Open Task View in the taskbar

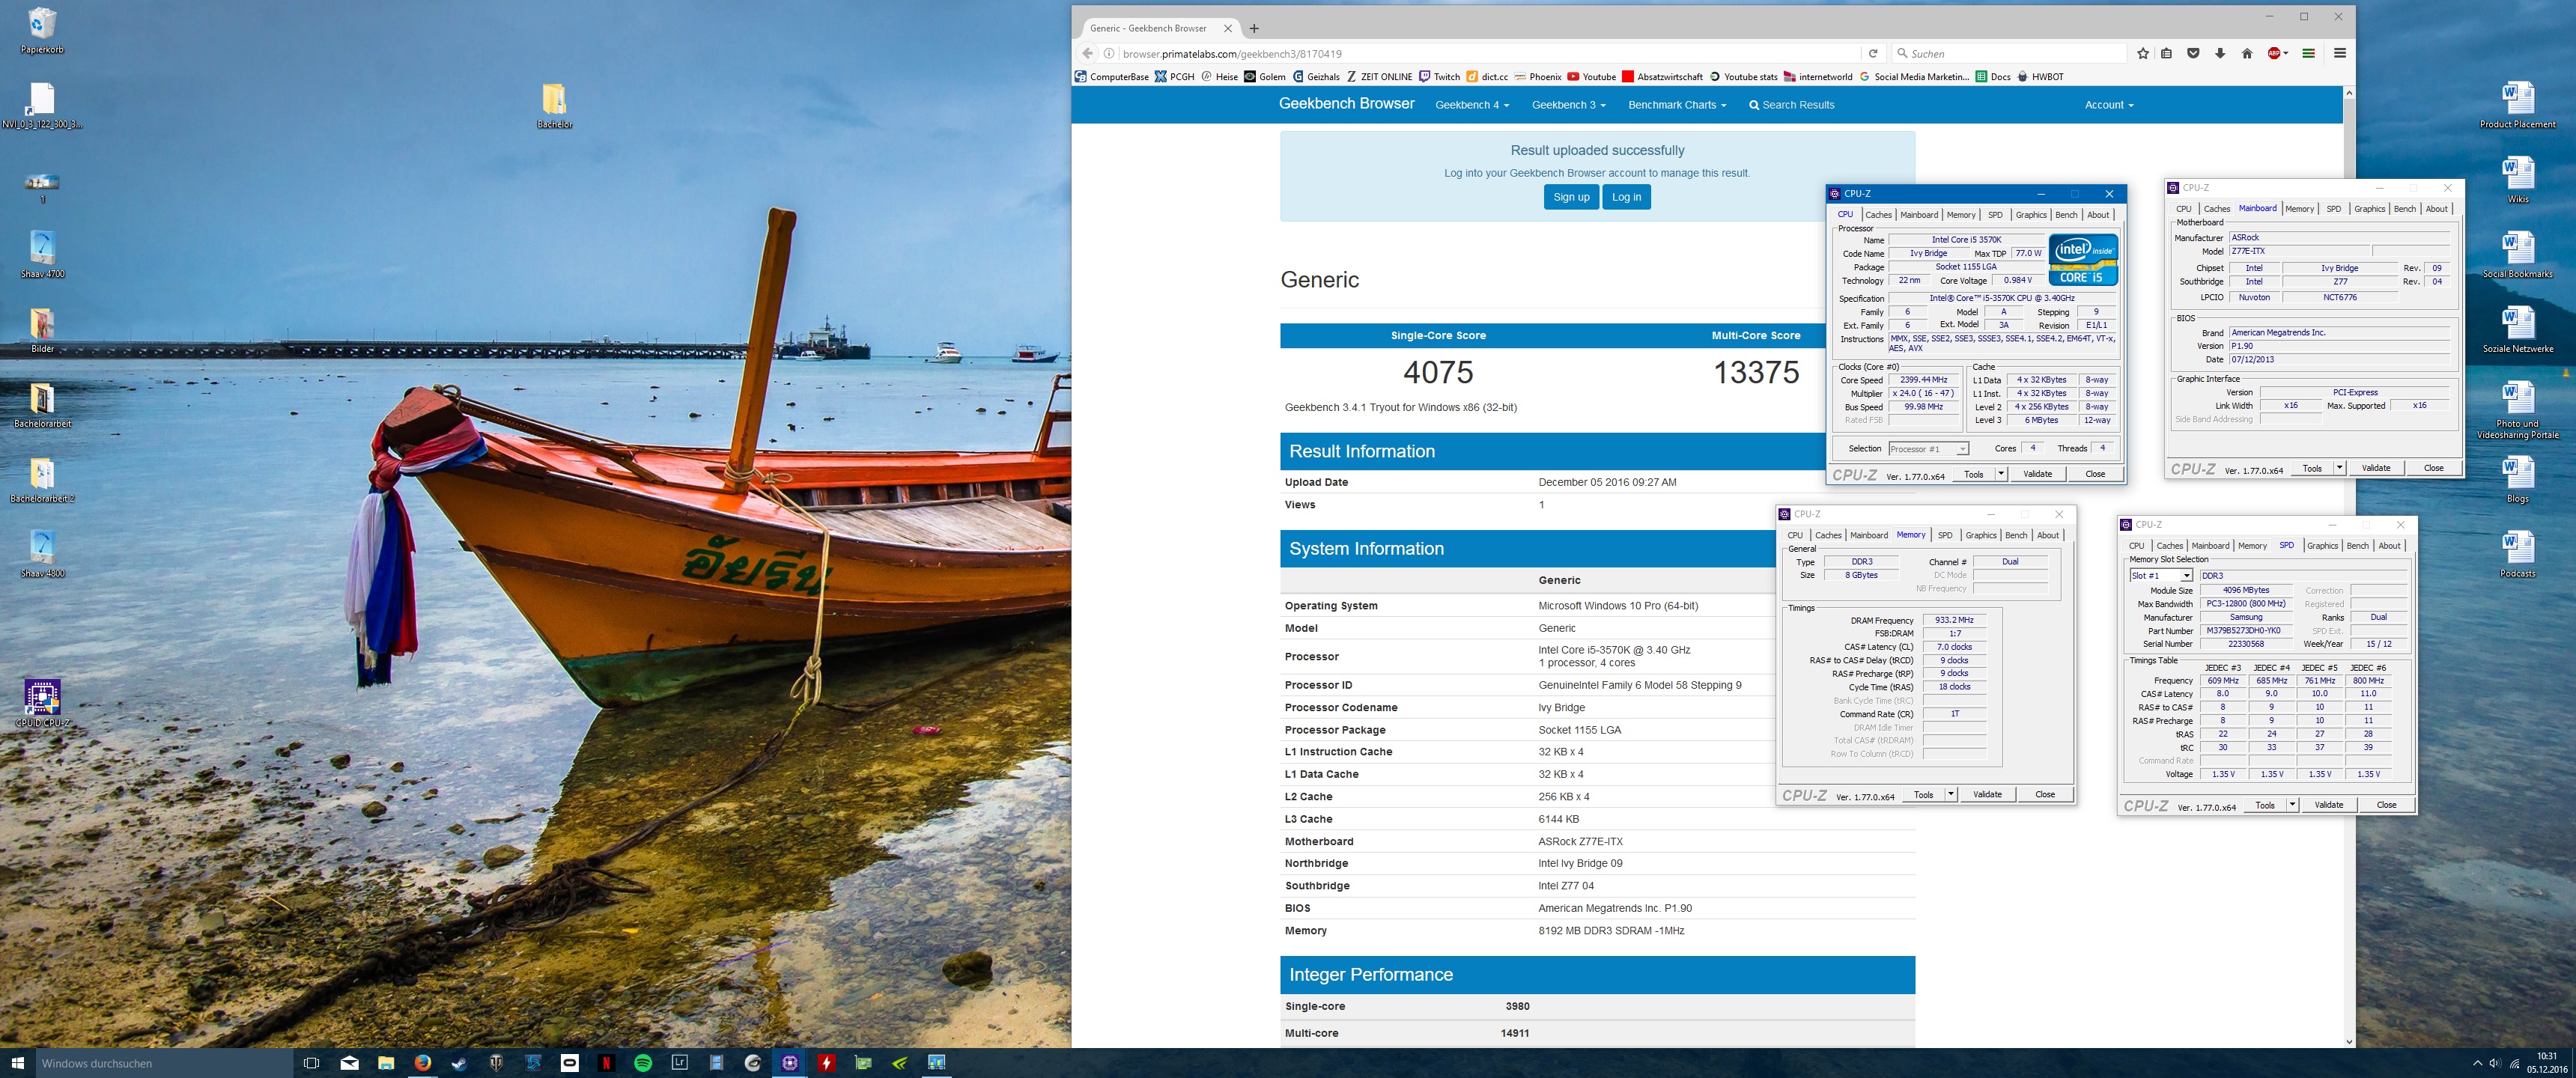coord(311,1063)
